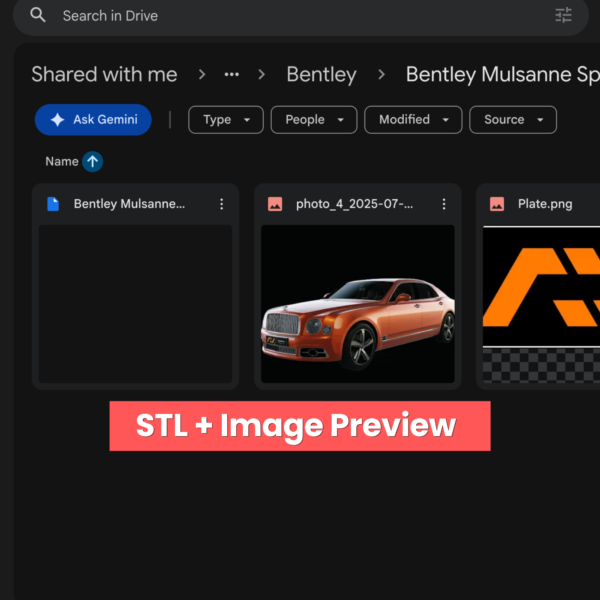The width and height of the screenshot is (600, 600).
Task: Open advanced search filter options icon
Action: pos(563,15)
